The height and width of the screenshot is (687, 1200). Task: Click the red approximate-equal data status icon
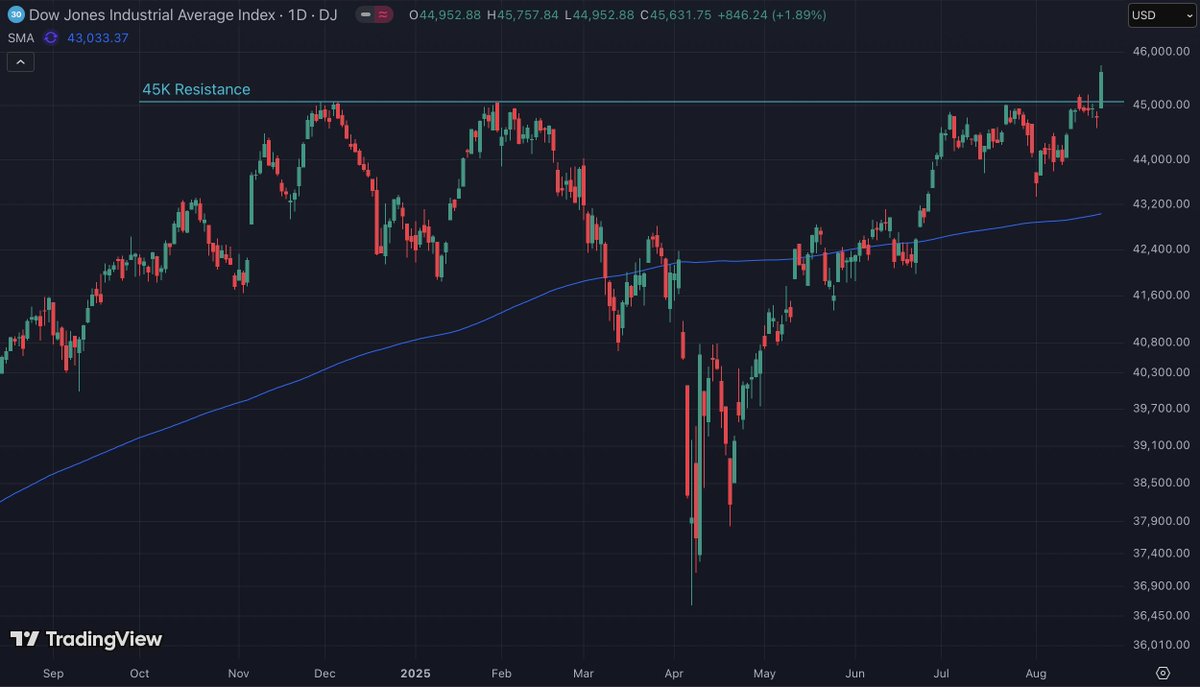pos(383,15)
